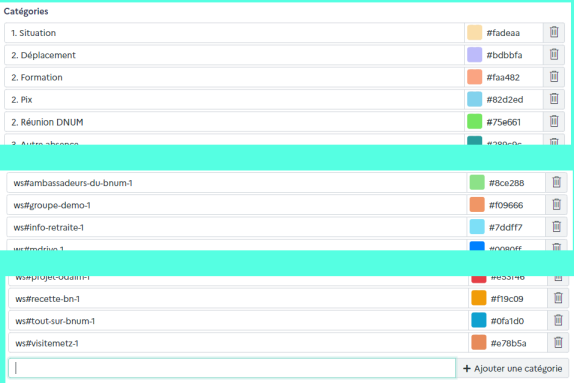Open swatch for ws#visitemetz-1
This screenshot has height=383, width=574.
[x=479, y=343]
